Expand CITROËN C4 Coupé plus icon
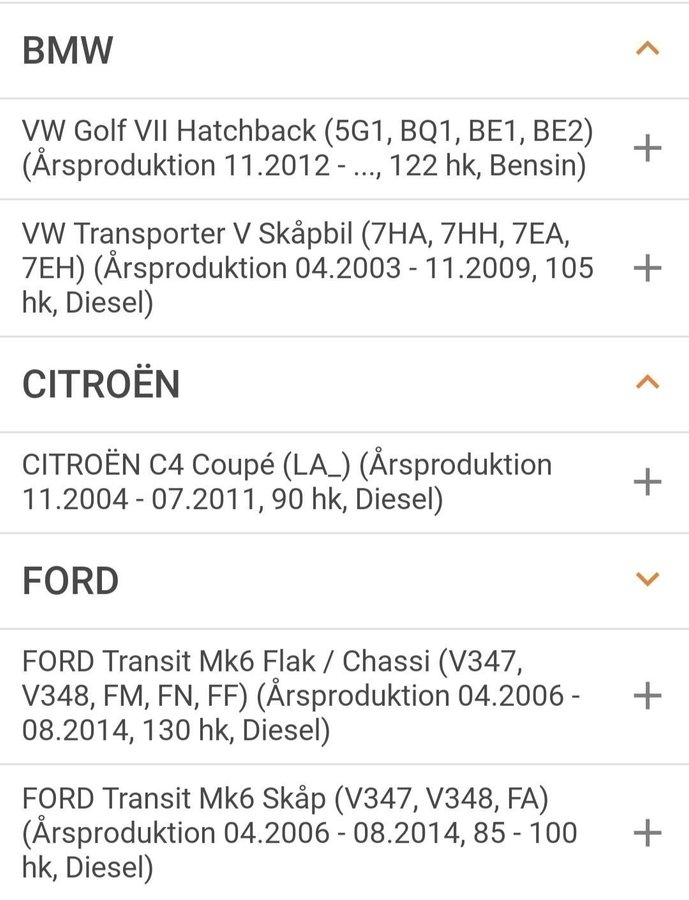This screenshot has height=900, width=689. [x=647, y=482]
